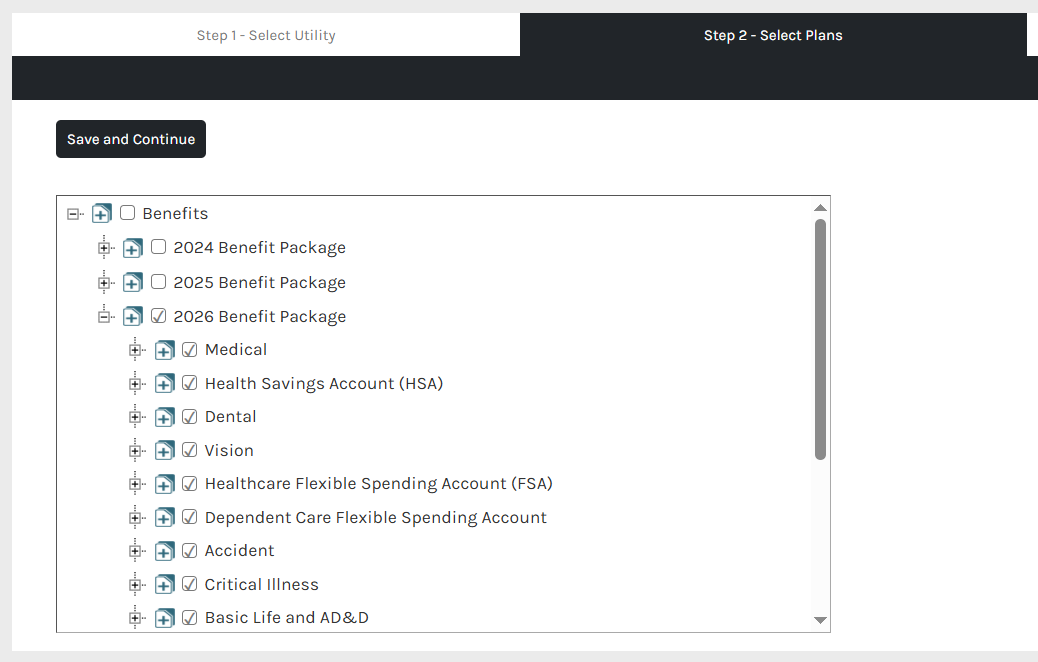The width and height of the screenshot is (1038, 662).
Task: Expand the Dental tree node
Action: (x=135, y=417)
